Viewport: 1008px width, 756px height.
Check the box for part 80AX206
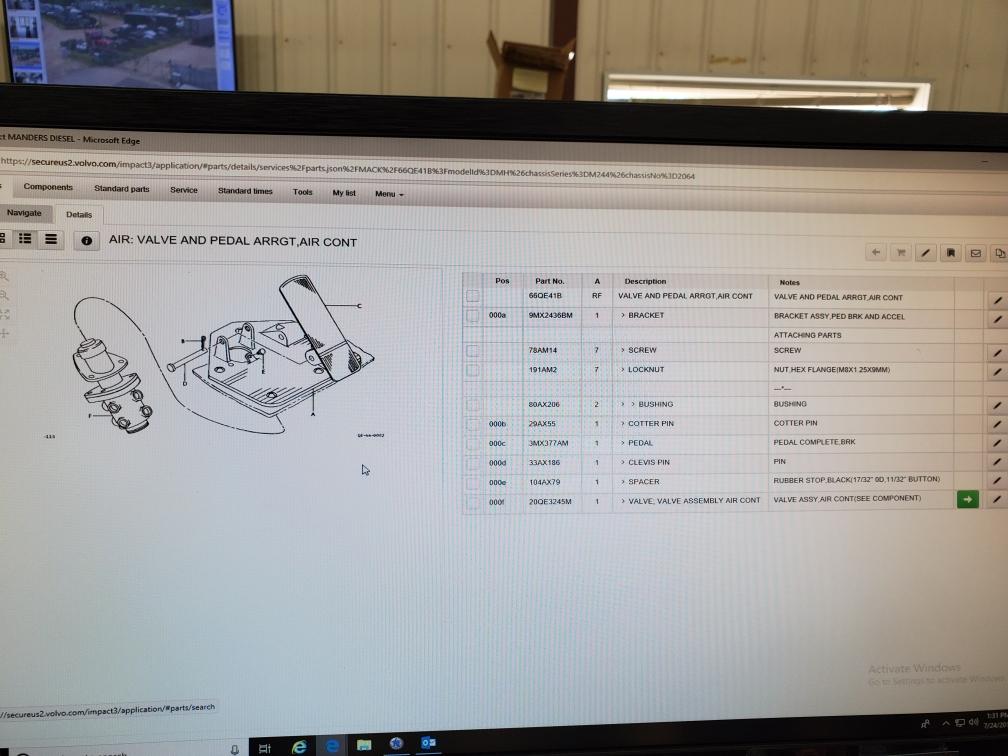click(x=472, y=404)
